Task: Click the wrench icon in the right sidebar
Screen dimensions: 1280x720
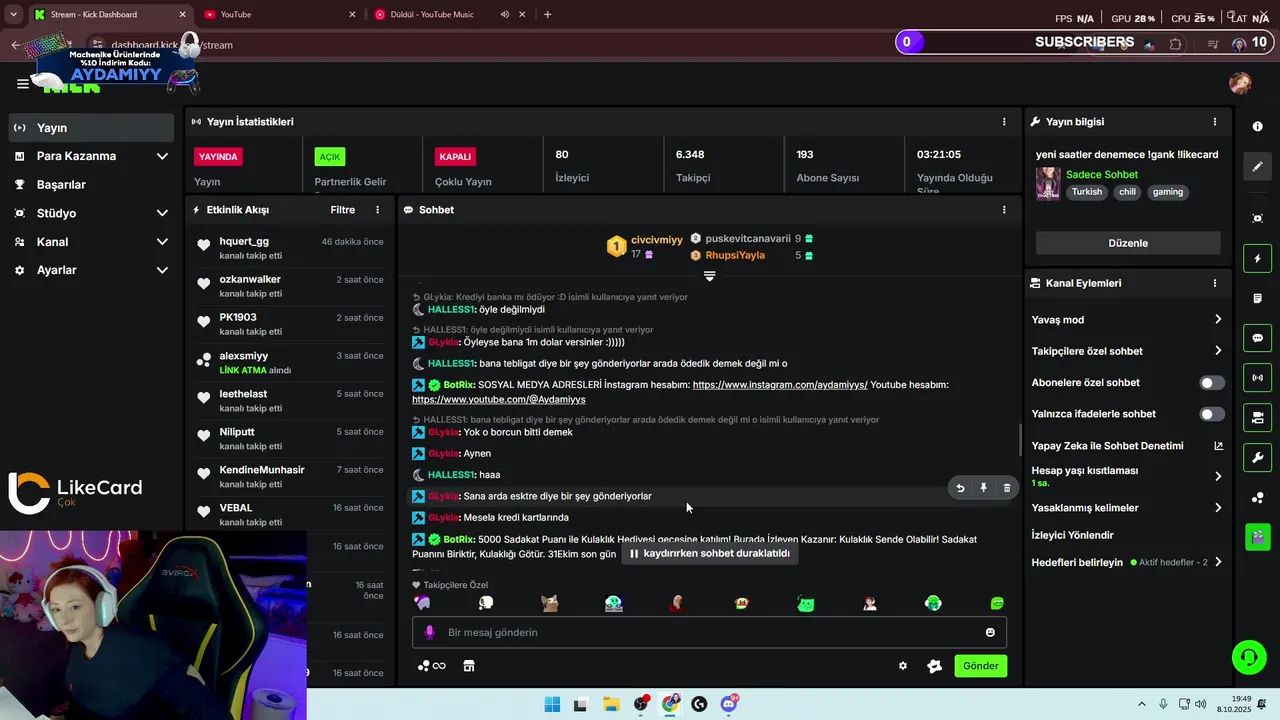Action: click(x=1258, y=458)
